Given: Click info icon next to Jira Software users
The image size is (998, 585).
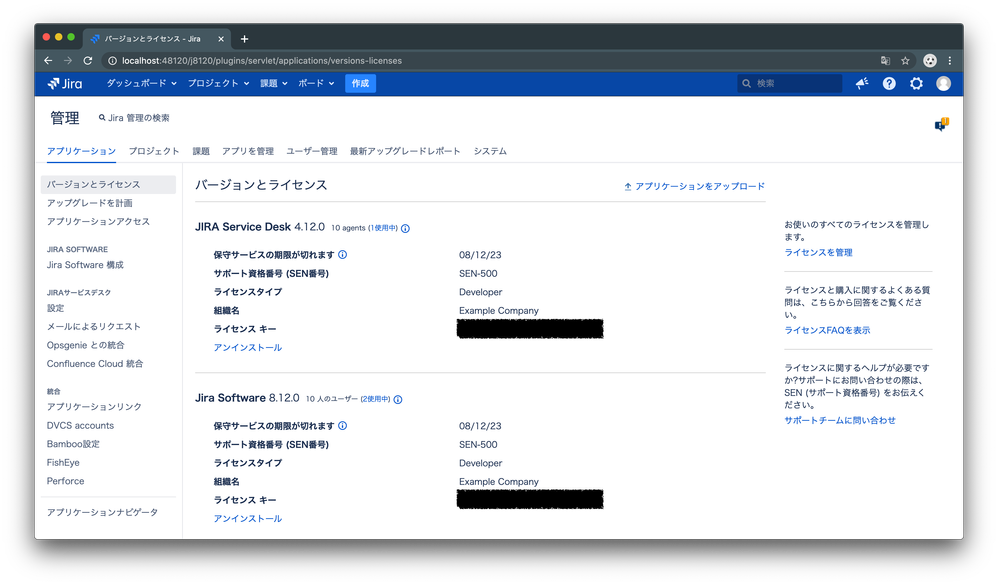Looking at the screenshot, I should pyautogui.click(x=398, y=400).
